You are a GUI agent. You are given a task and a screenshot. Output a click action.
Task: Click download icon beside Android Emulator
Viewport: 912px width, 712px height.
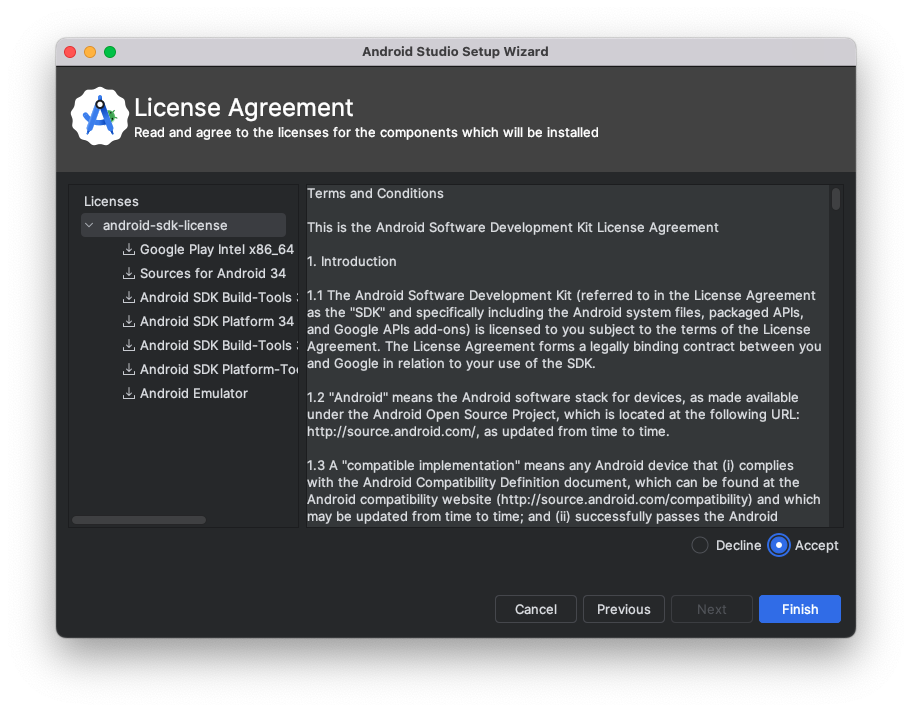(x=129, y=394)
